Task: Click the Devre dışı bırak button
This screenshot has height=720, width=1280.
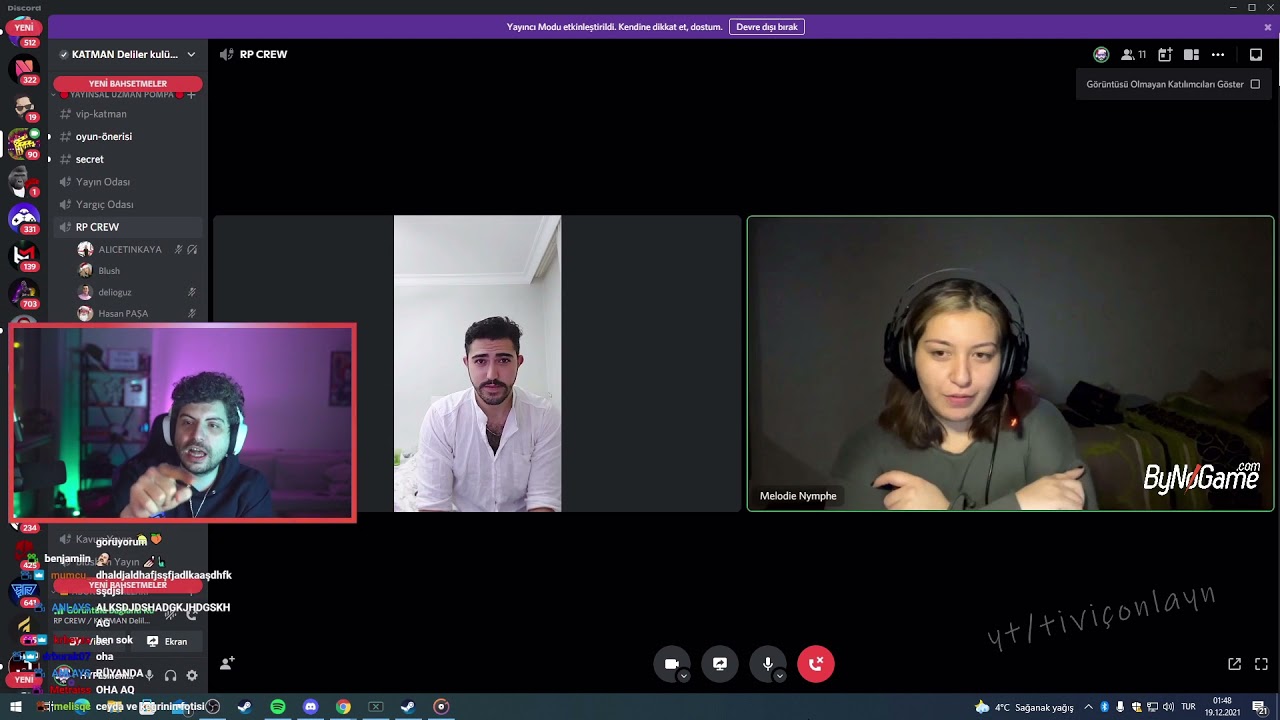Action: coord(766,27)
